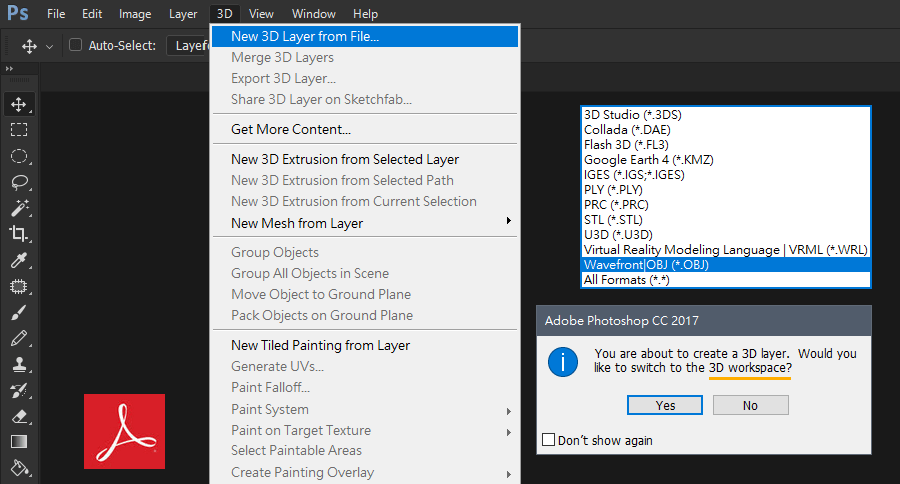Expand New Mesh from Layer submenu
Screen dimensions: 900x484
(509, 221)
